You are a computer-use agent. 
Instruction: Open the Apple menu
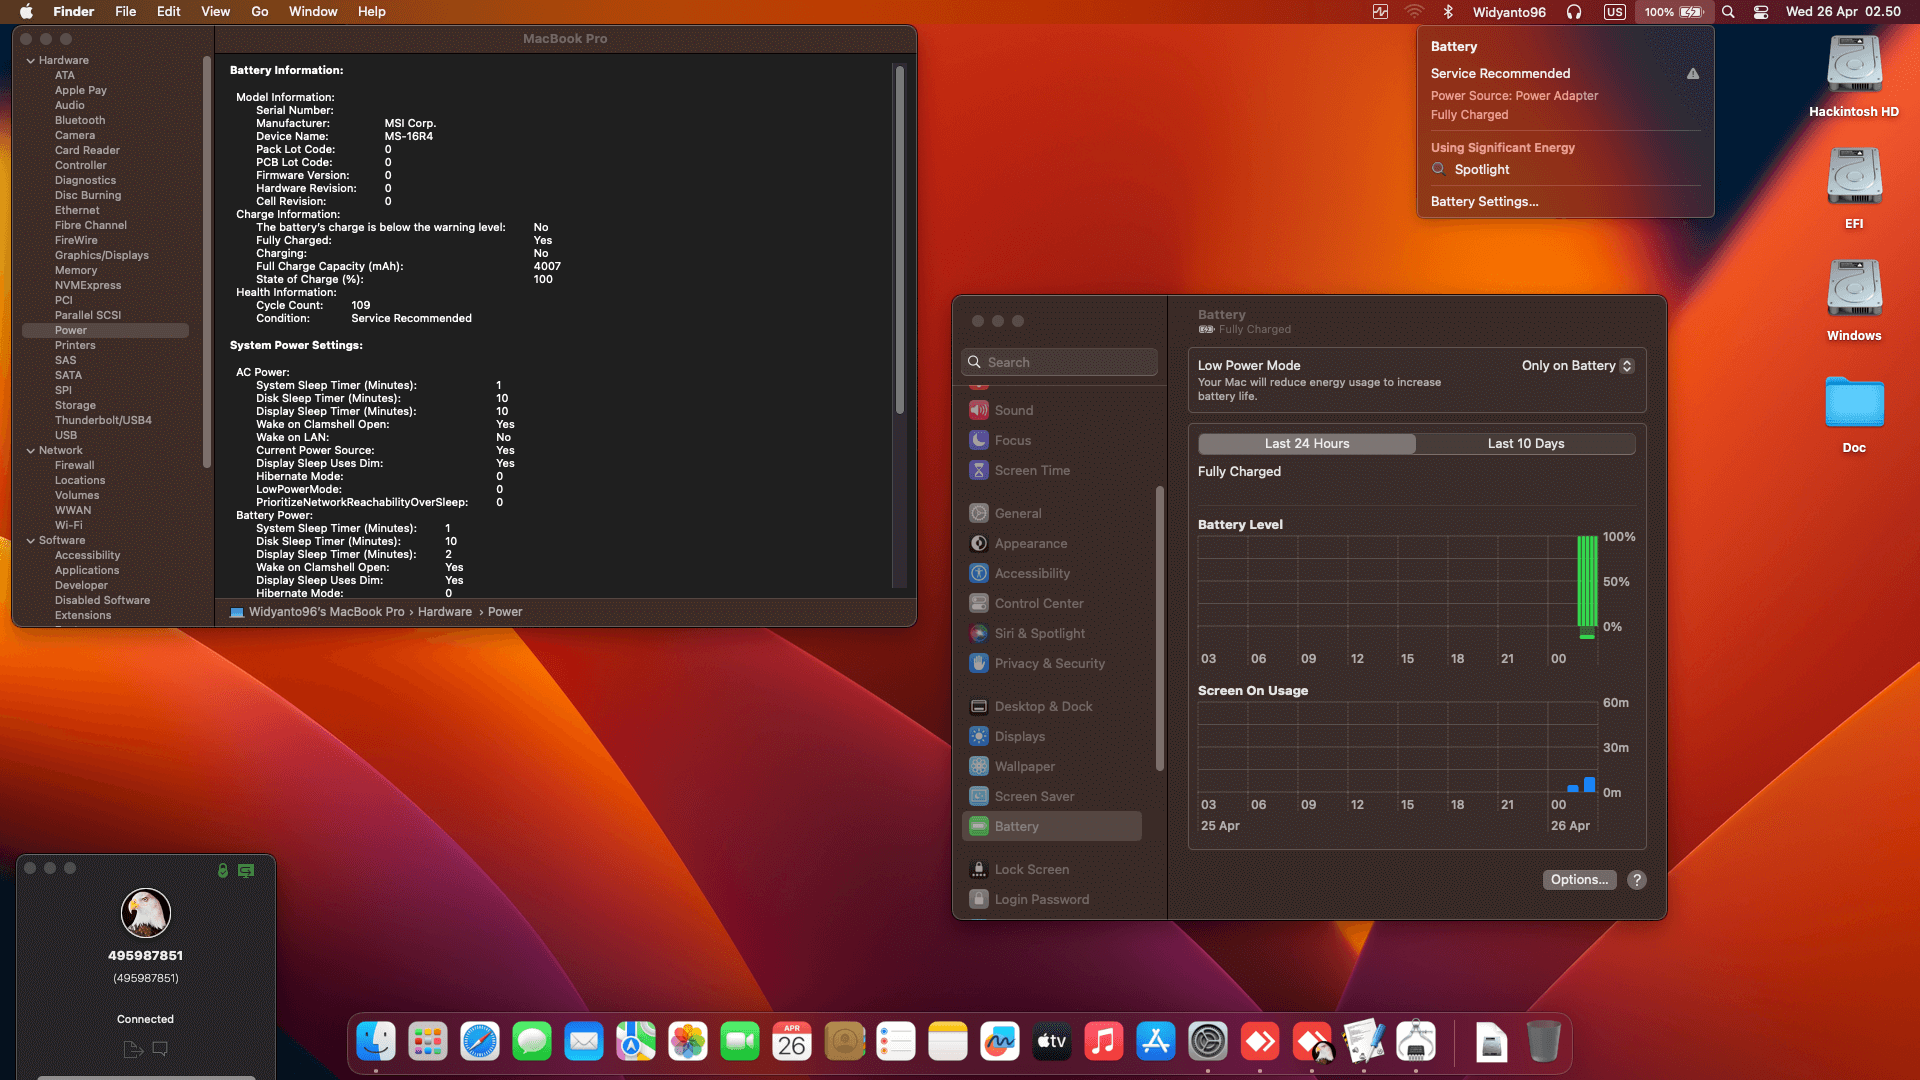[x=26, y=12]
